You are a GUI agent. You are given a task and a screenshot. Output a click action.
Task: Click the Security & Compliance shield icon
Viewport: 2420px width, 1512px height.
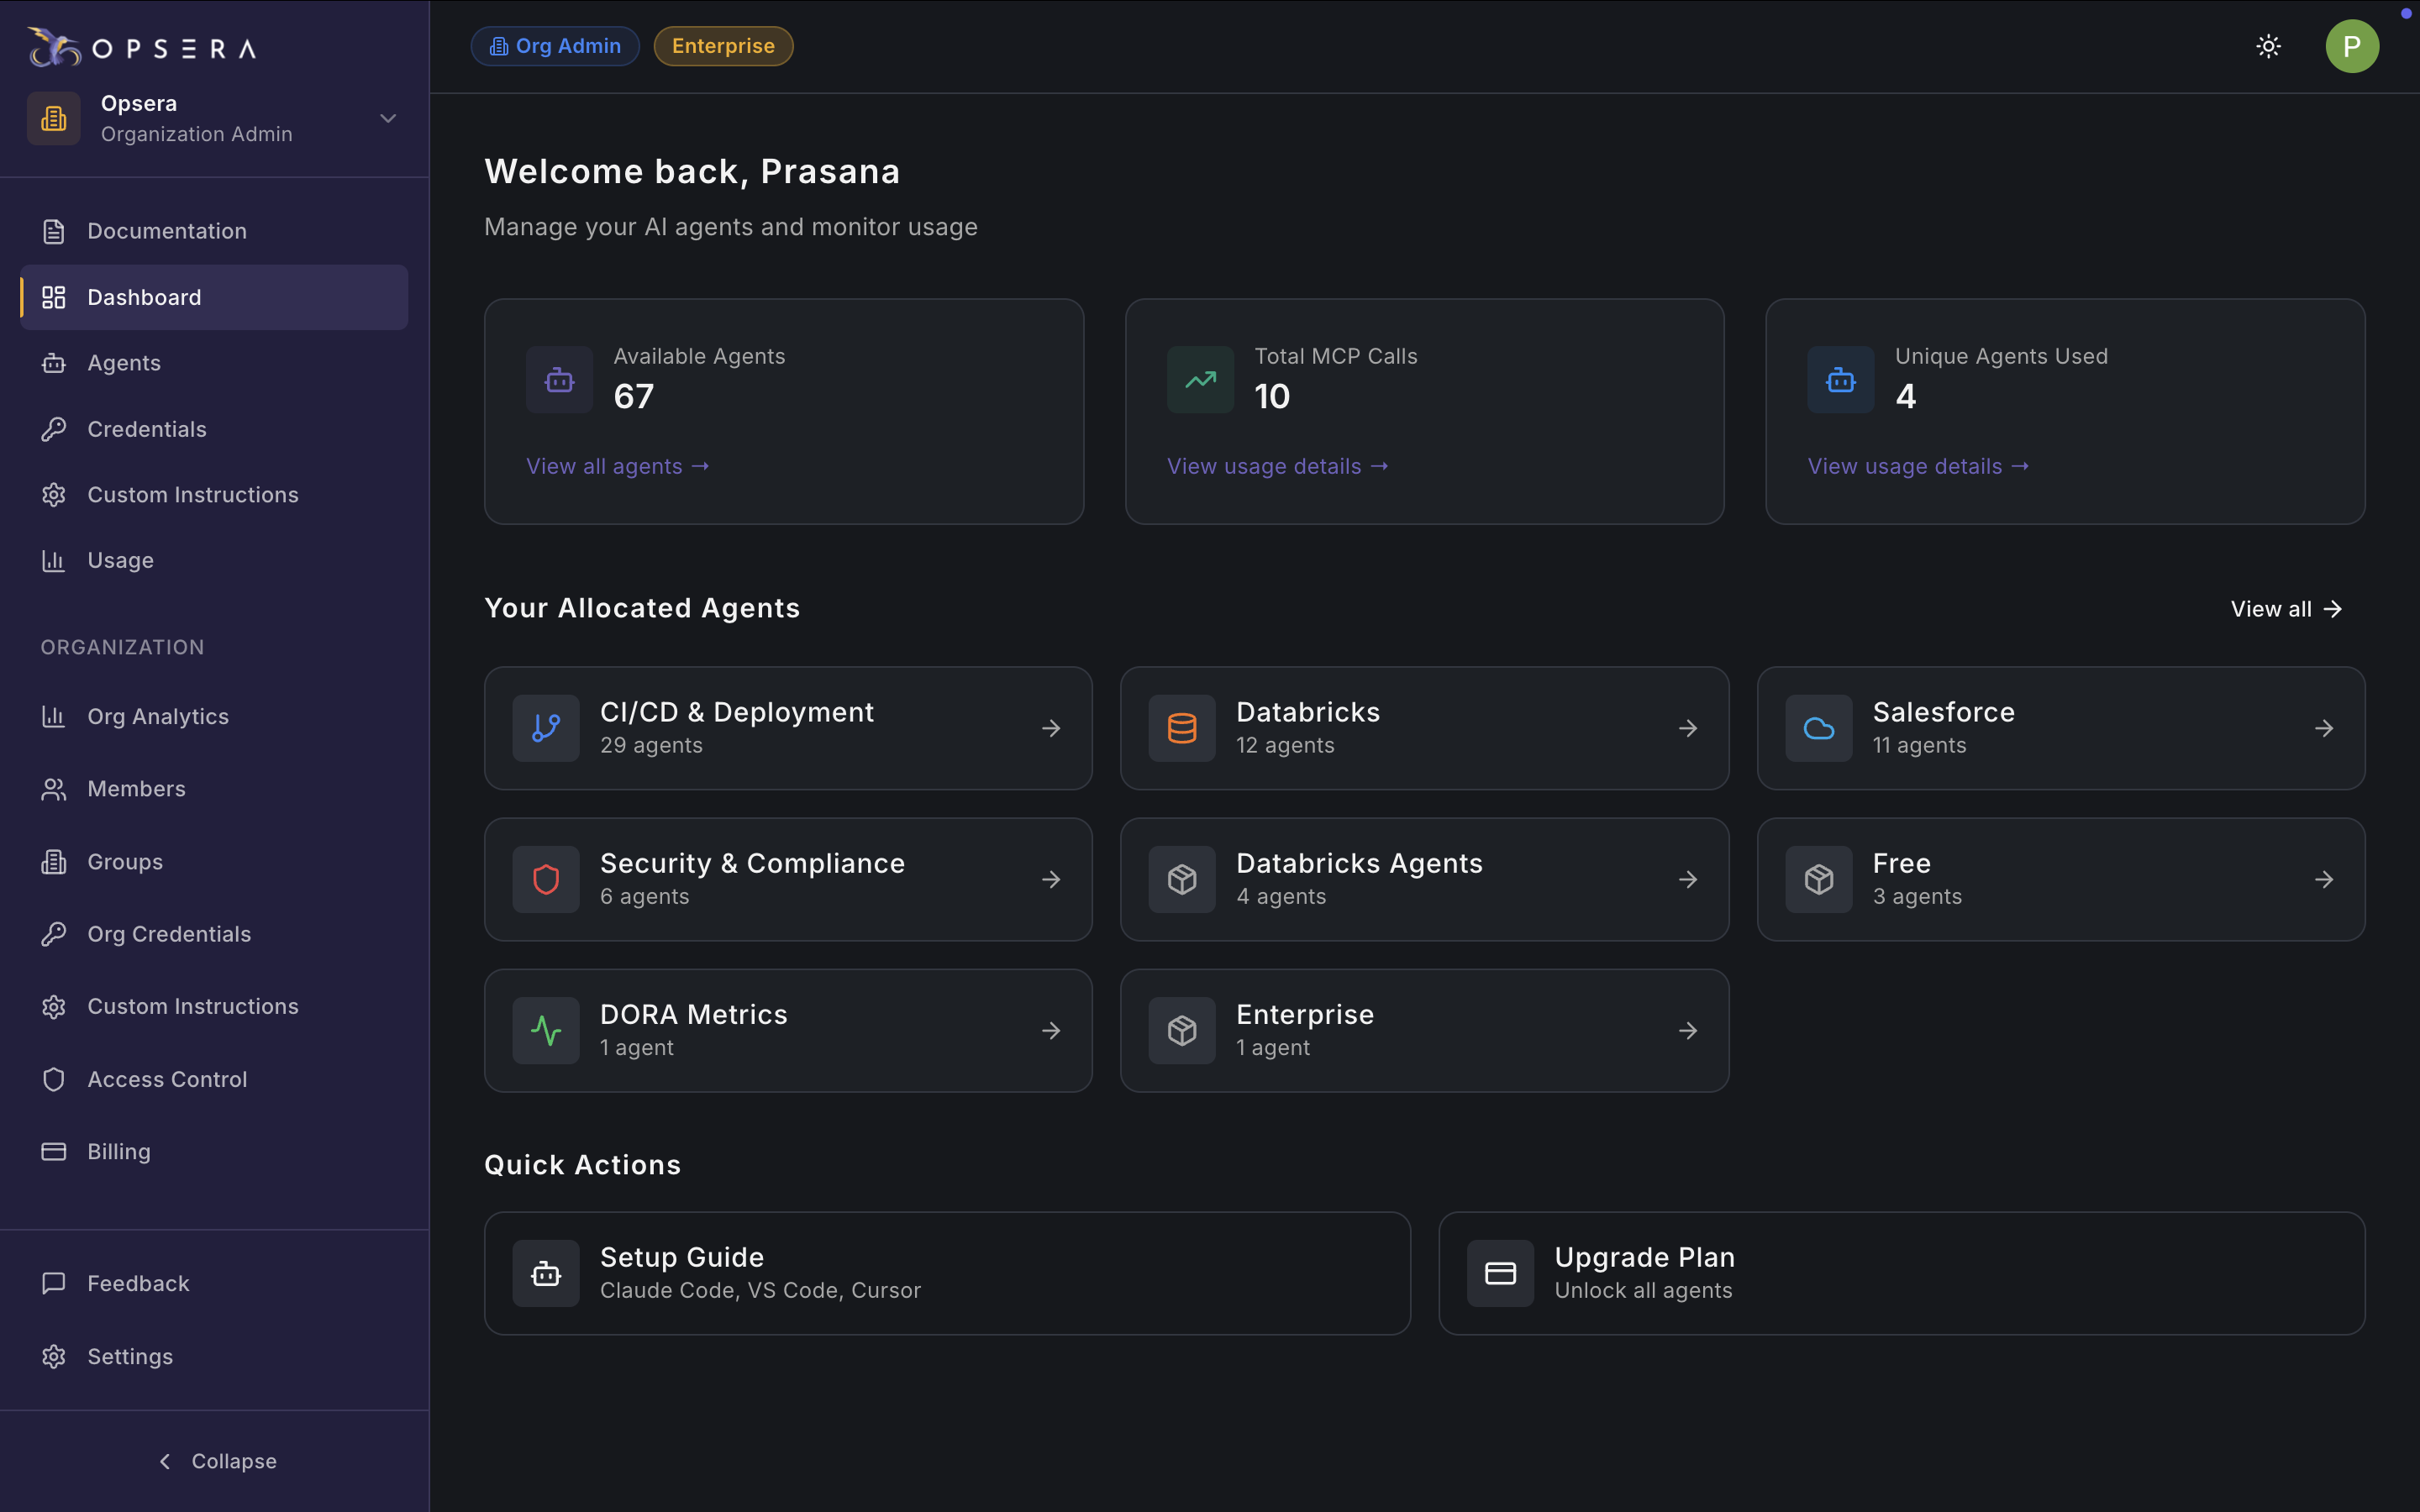coord(546,879)
